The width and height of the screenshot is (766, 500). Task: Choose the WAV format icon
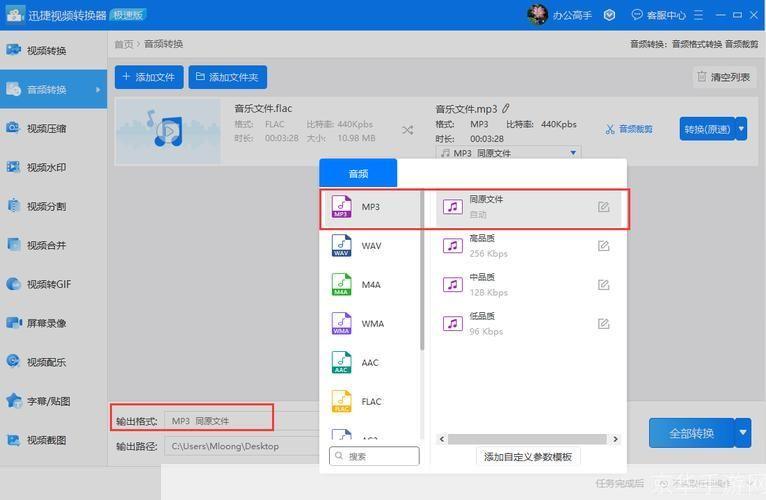tap(341, 245)
